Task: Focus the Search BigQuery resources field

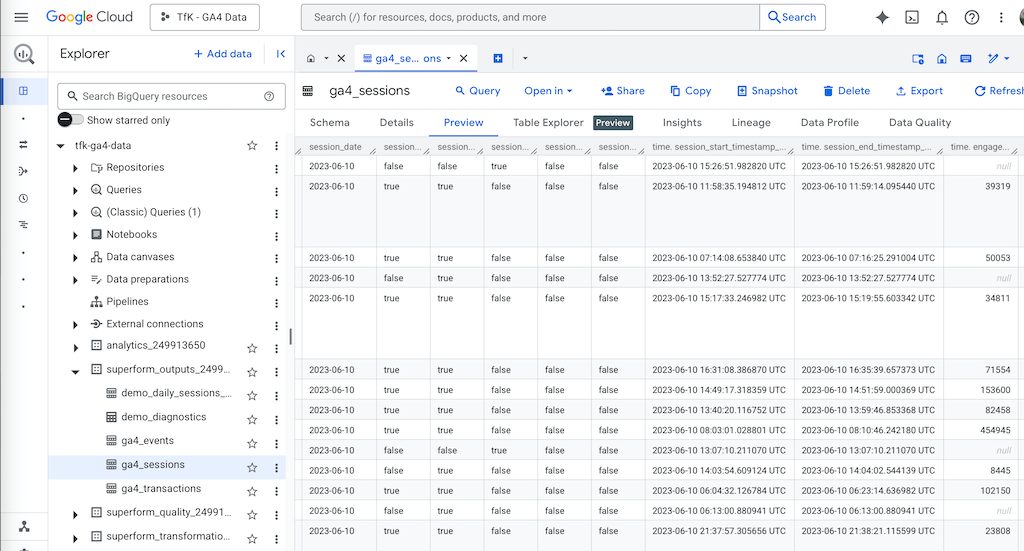Action: pos(171,96)
